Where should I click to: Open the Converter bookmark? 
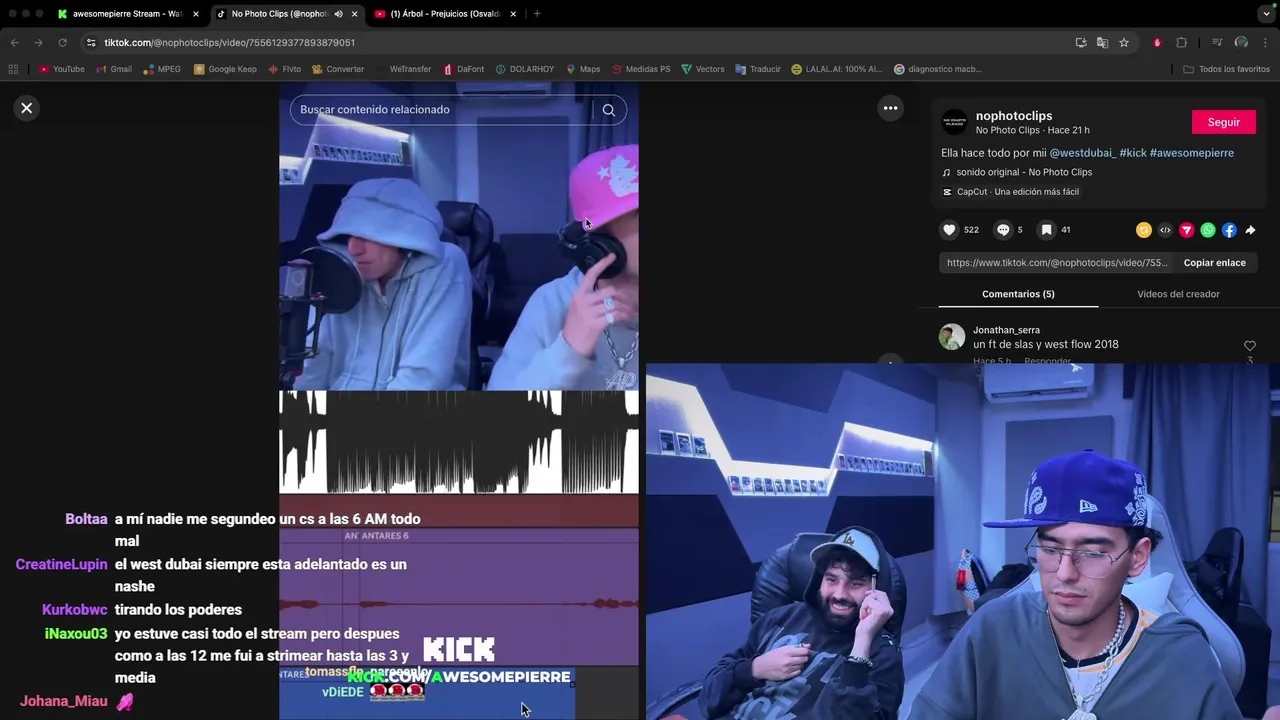pyautogui.click(x=338, y=69)
